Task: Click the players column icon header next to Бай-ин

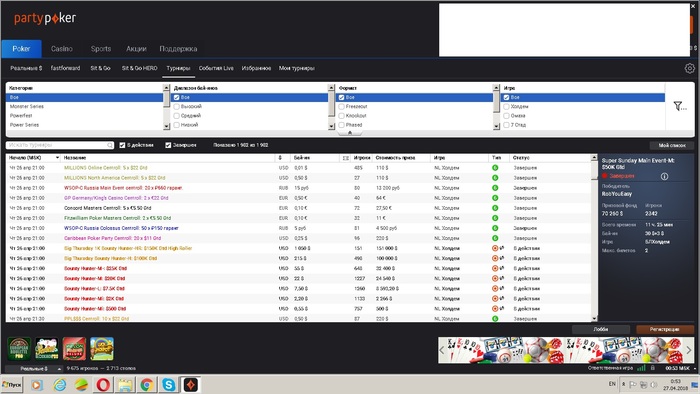Action: pyautogui.click(x=346, y=158)
